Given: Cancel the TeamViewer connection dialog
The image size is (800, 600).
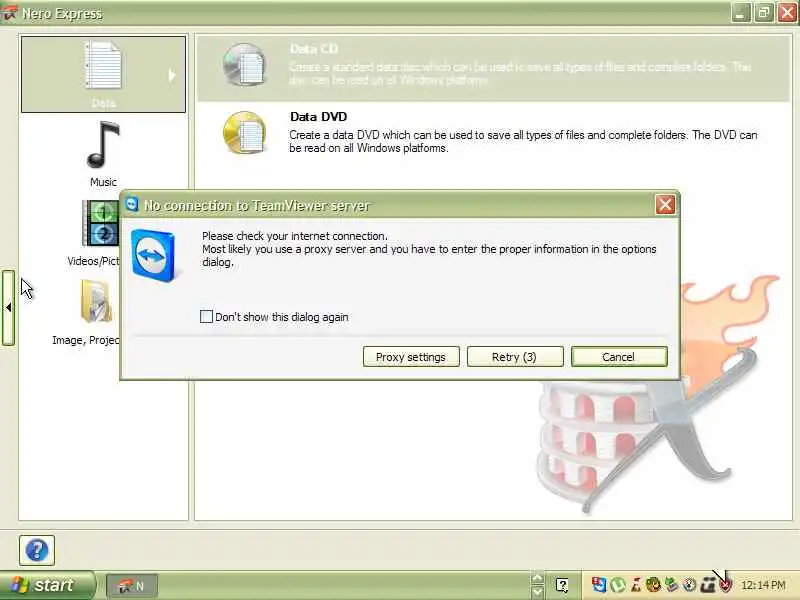Looking at the screenshot, I should pyautogui.click(x=619, y=357).
